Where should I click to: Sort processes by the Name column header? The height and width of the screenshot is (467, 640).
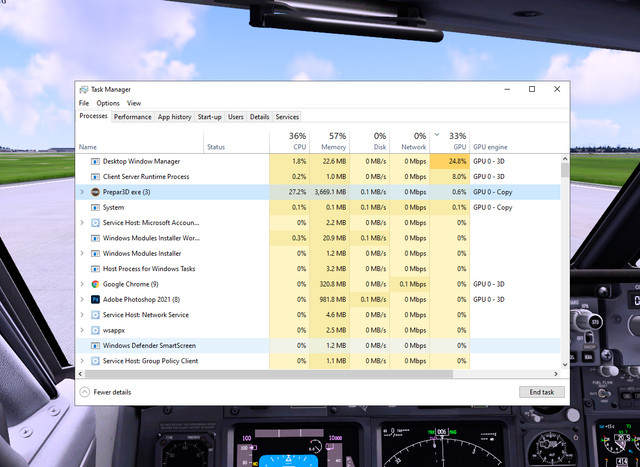tap(140, 142)
